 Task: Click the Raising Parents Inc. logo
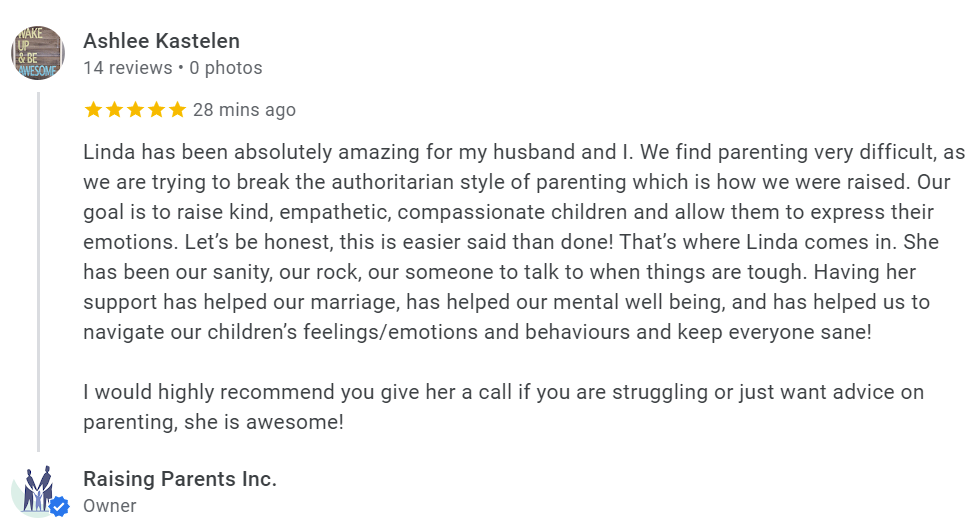click(x=36, y=490)
